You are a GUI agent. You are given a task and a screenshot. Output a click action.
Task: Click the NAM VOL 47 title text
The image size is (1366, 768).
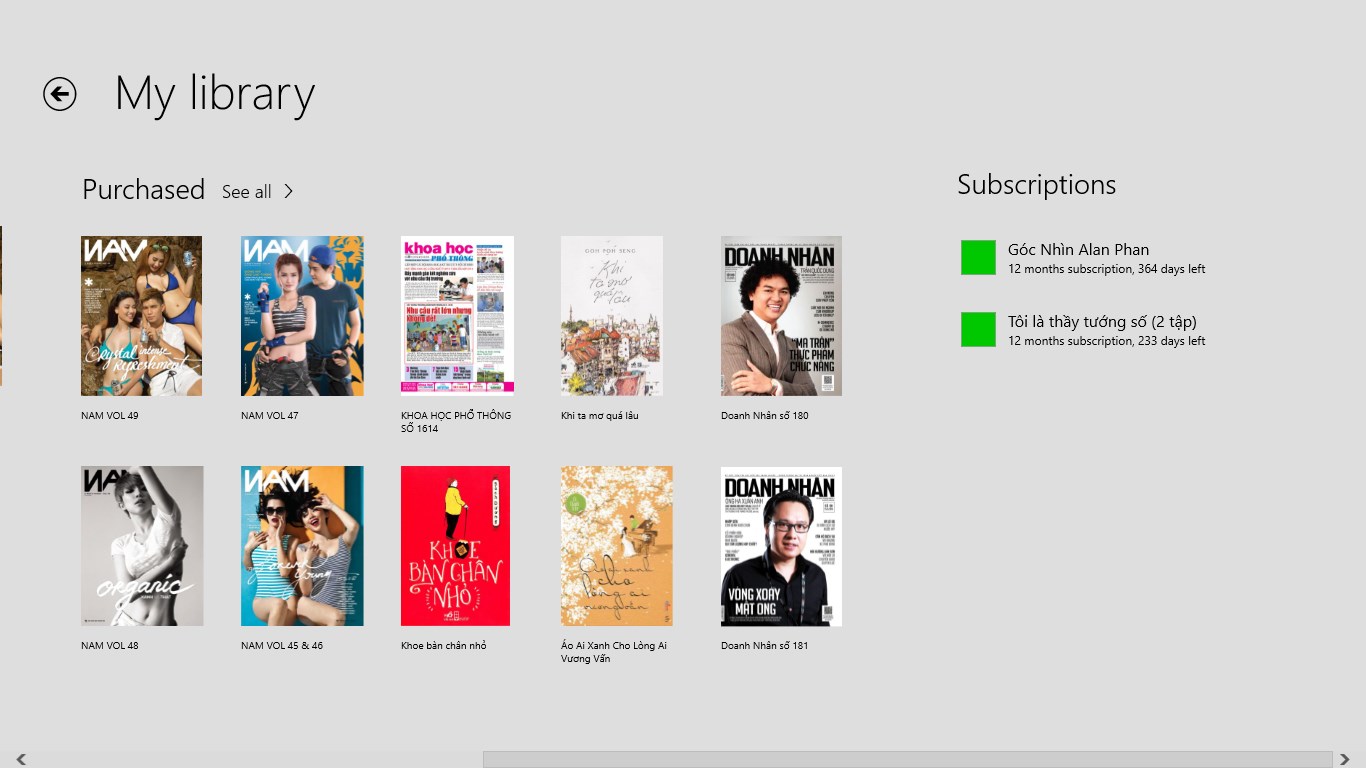pos(270,415)
